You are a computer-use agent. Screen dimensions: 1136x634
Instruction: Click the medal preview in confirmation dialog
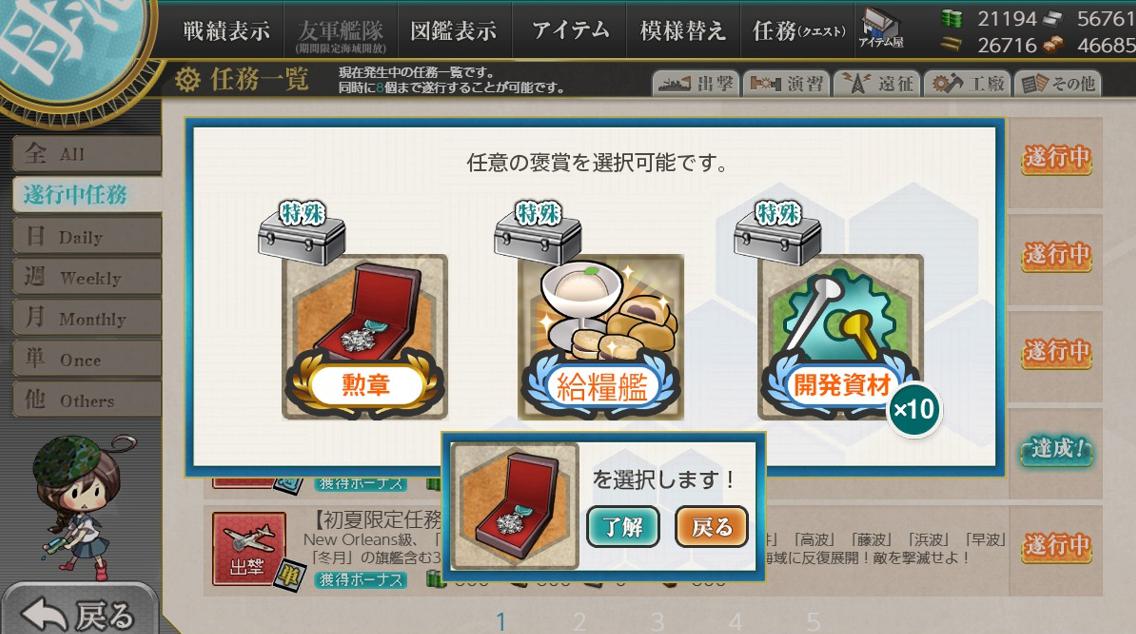(514, 506)
